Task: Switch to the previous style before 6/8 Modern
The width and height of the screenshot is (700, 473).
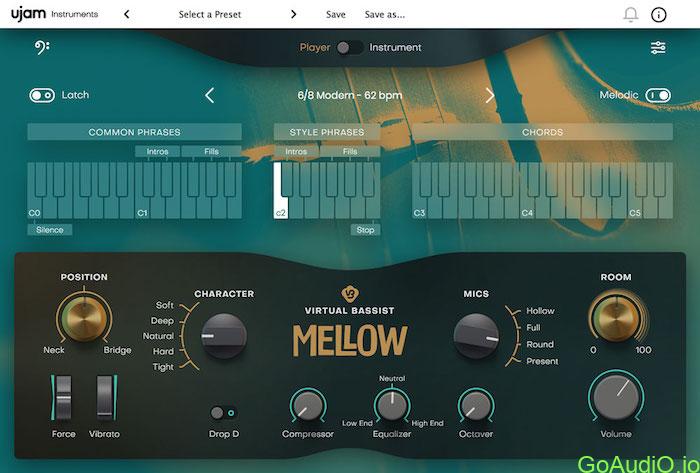Action: (210, 95)
